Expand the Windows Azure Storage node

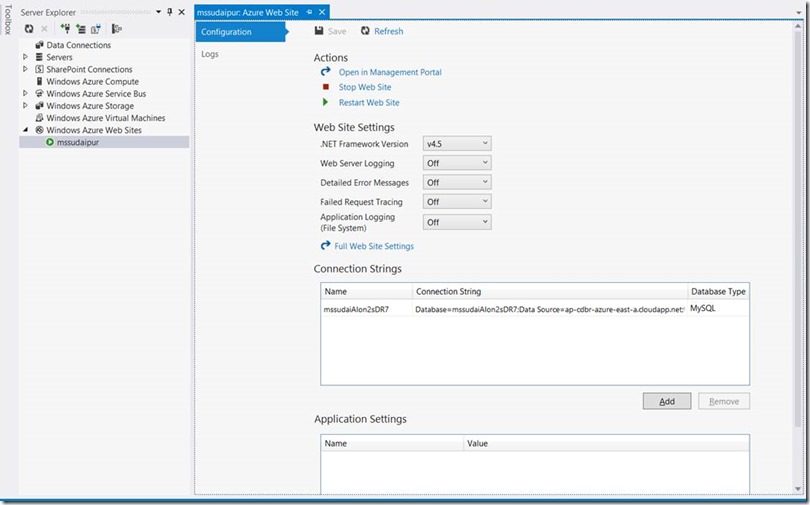coord(25,105)
